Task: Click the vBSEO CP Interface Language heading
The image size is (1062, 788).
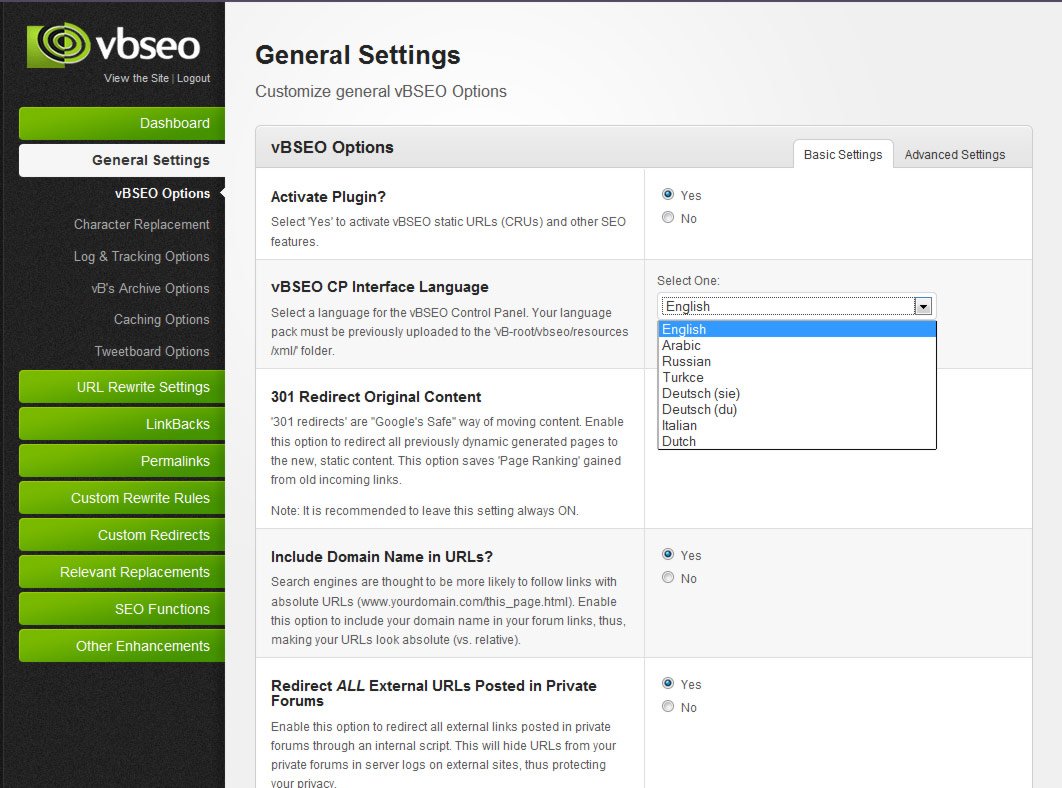Action: [379, 287]
